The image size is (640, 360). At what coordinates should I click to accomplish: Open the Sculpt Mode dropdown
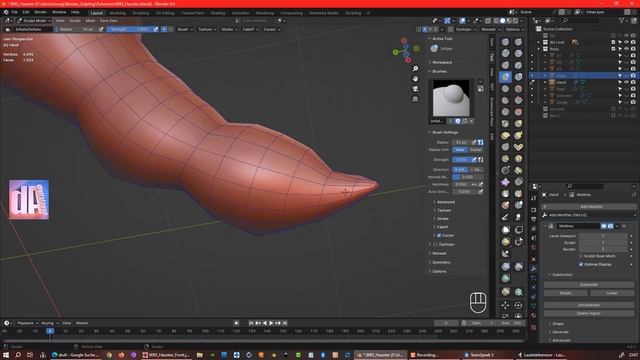(x=34, y=20)
